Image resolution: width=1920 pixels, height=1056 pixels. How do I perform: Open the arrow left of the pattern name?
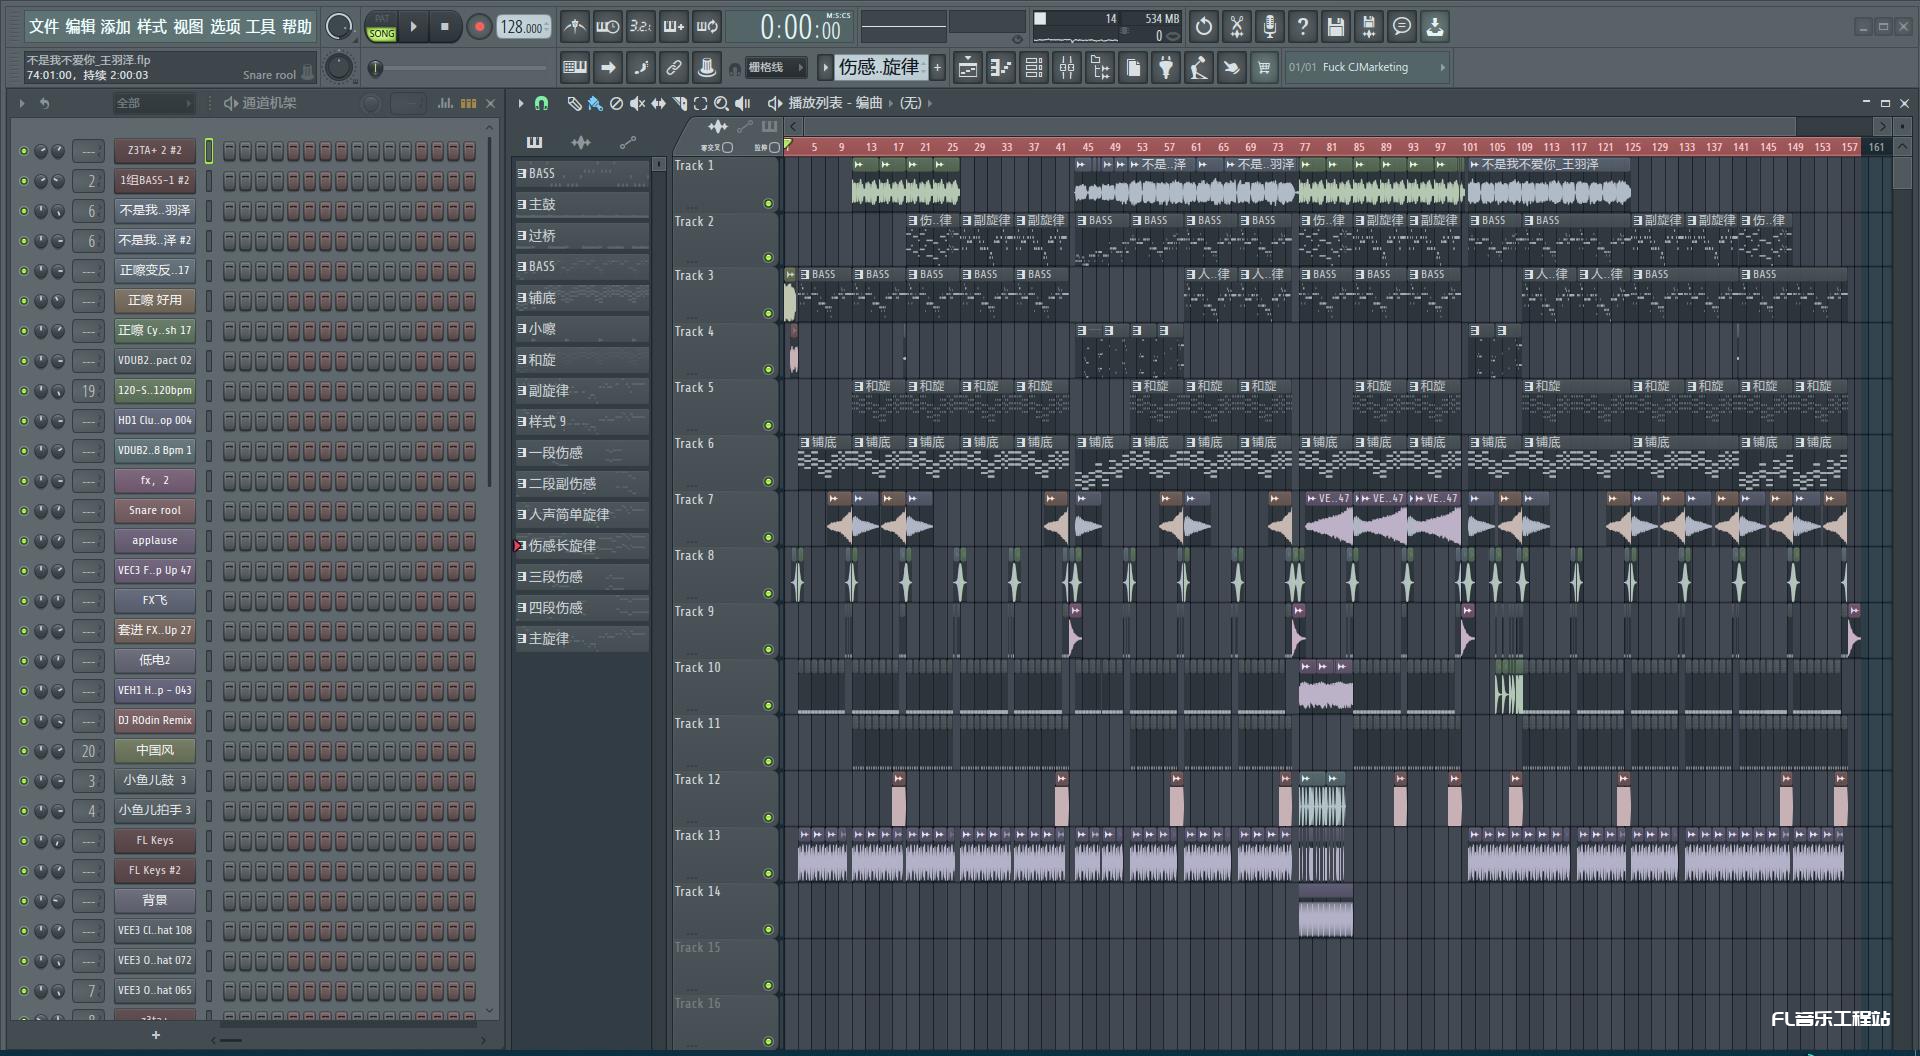(x=825, y=68)
